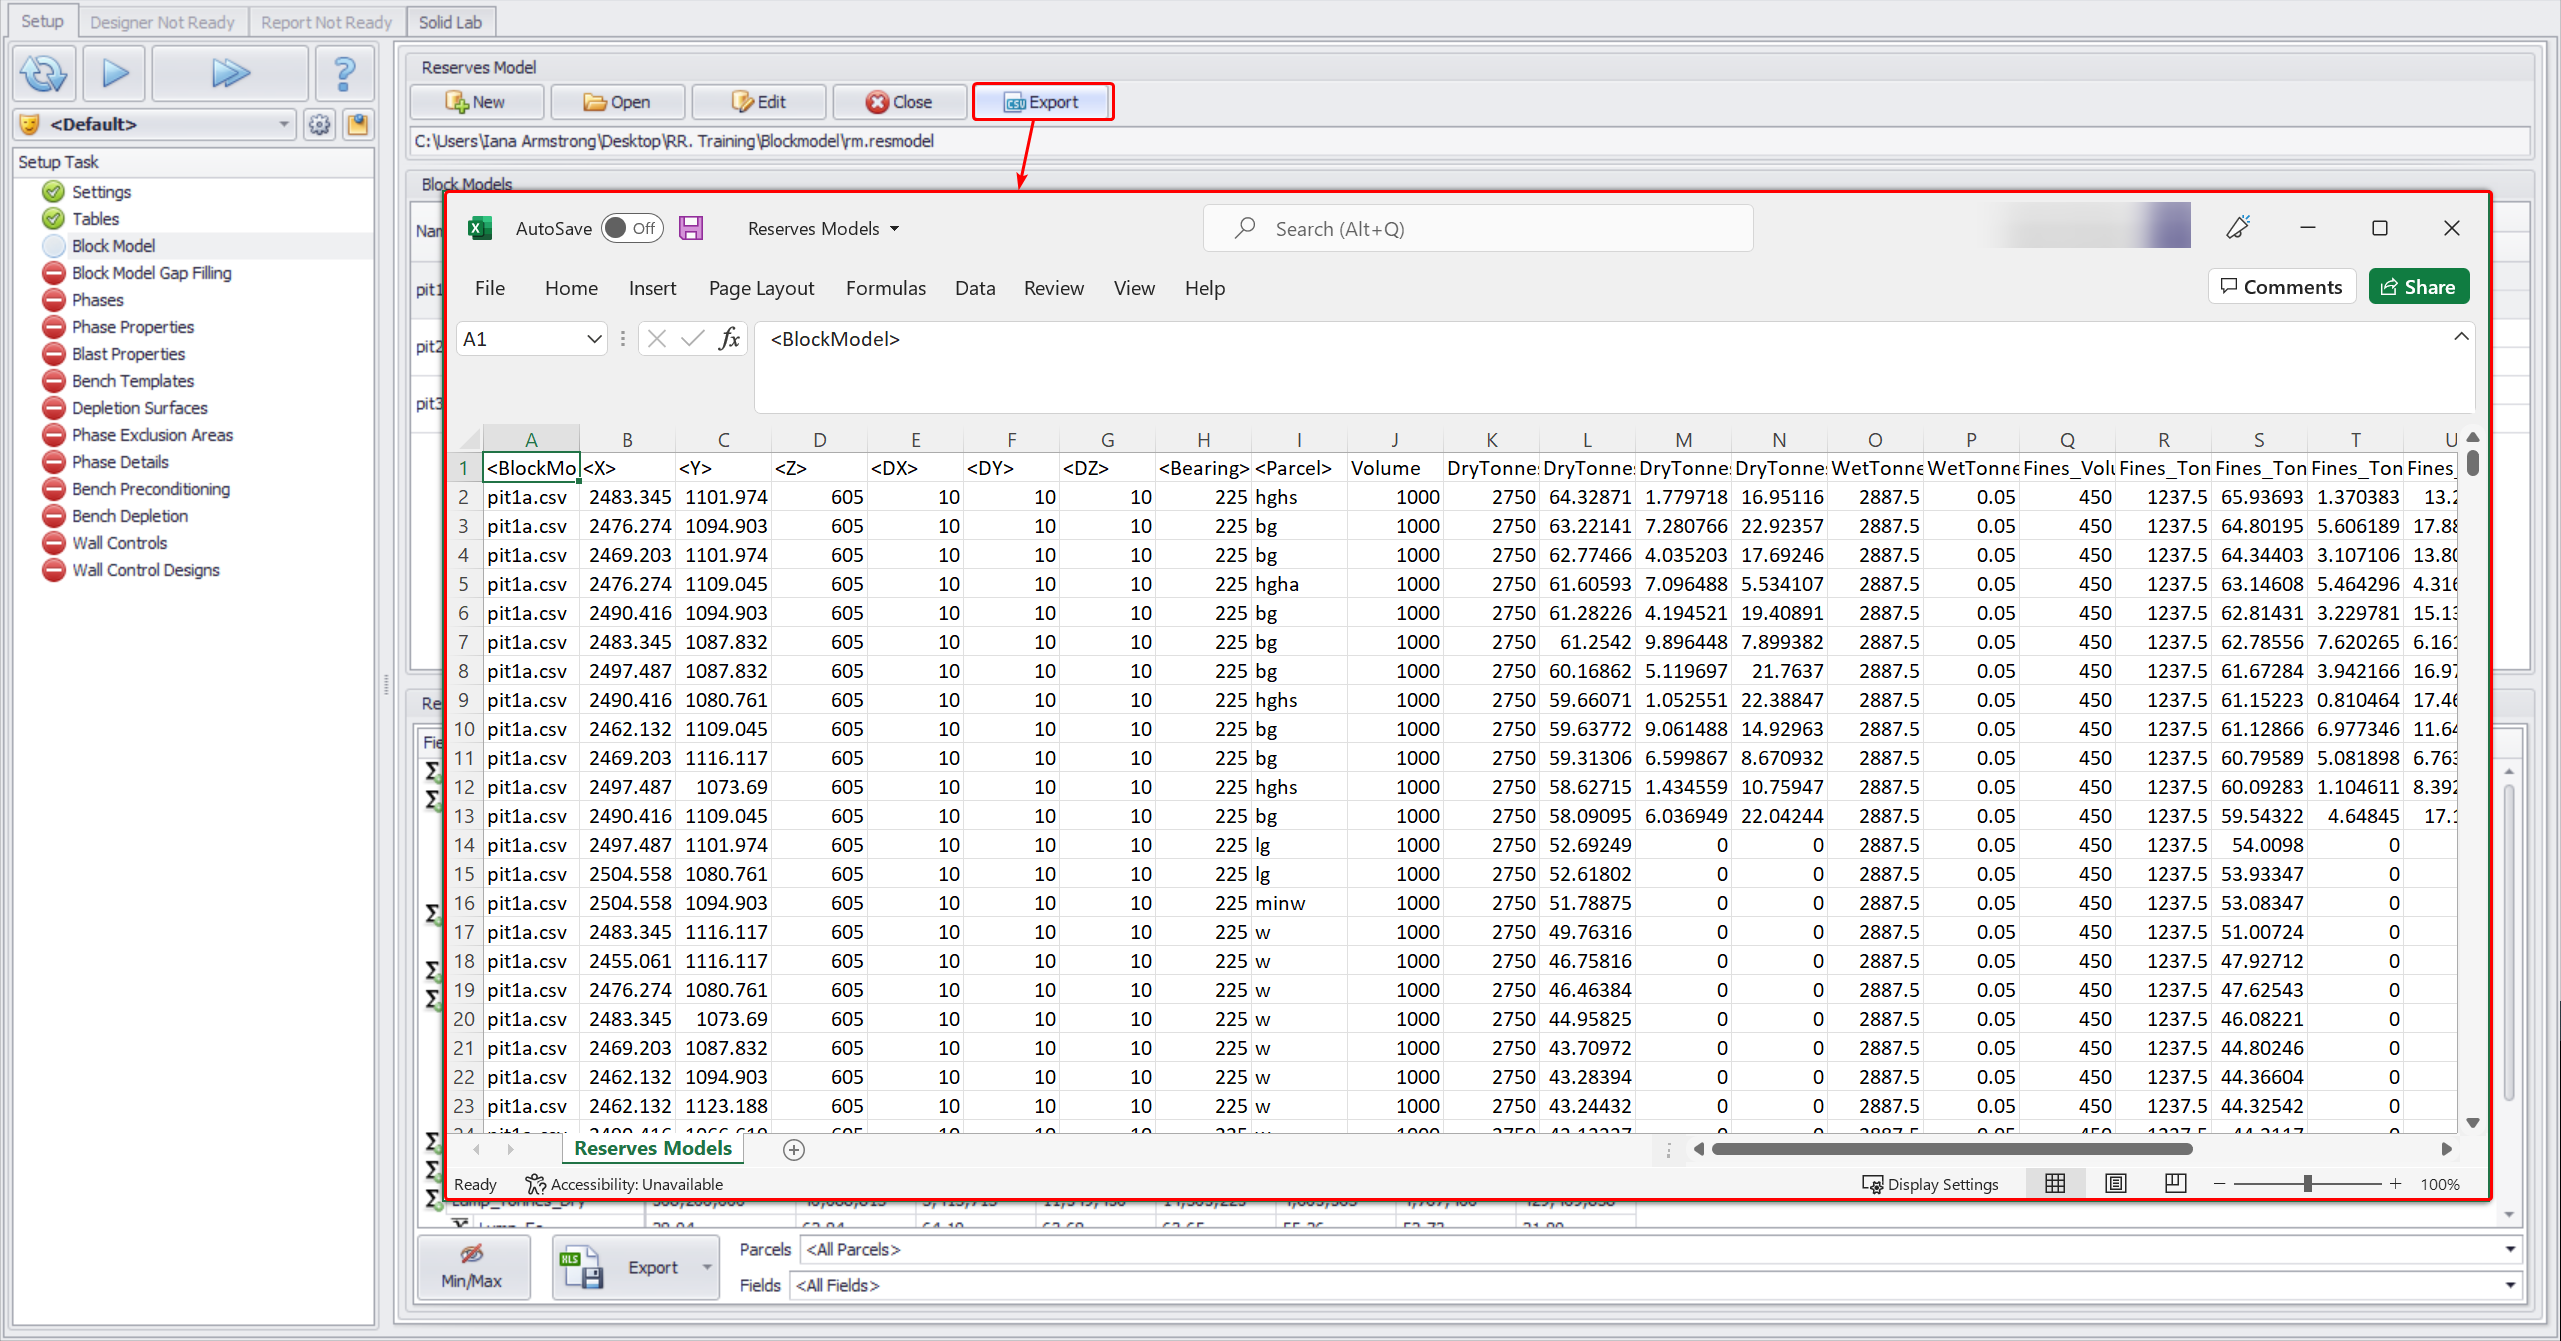Open the Parcels All Parcels dropdown
2561x1341 pixels.
(x=2510, y=1249)
